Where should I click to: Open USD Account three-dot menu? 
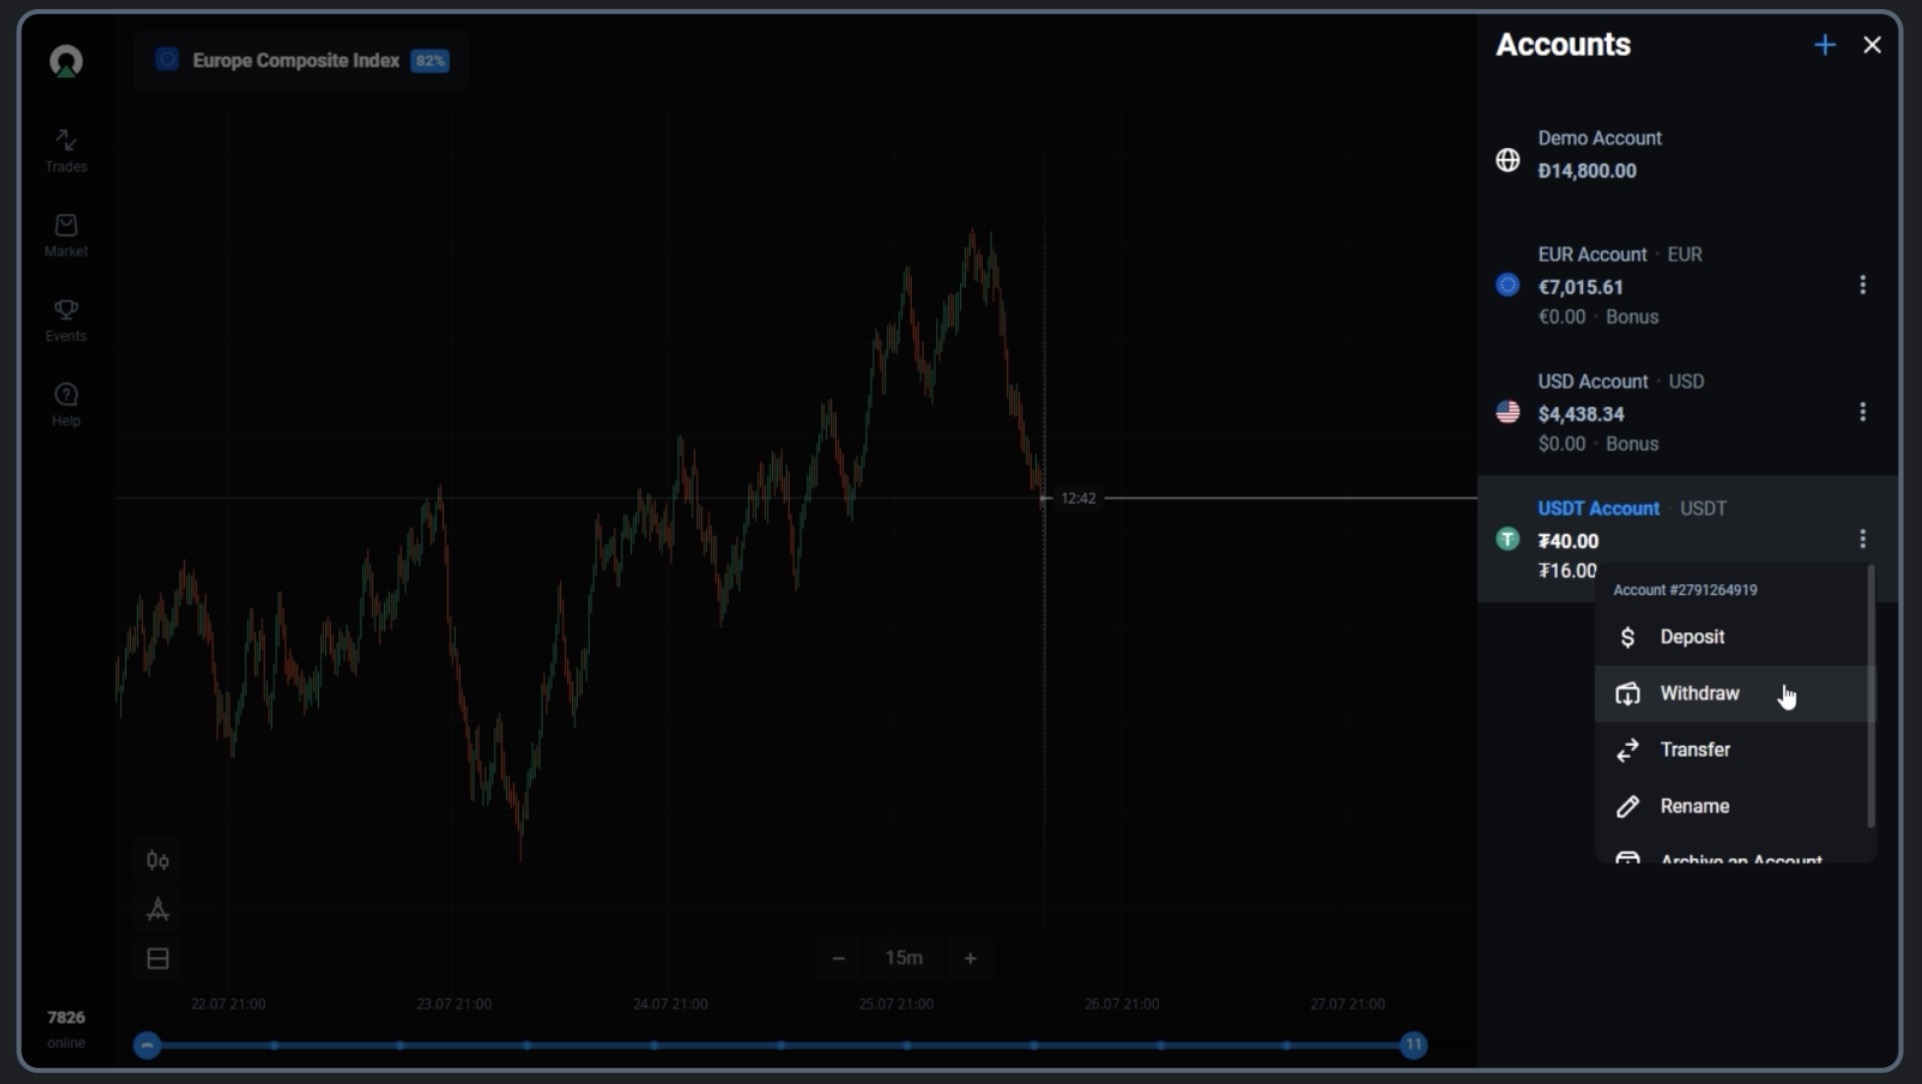click(x=1862, y=412)
